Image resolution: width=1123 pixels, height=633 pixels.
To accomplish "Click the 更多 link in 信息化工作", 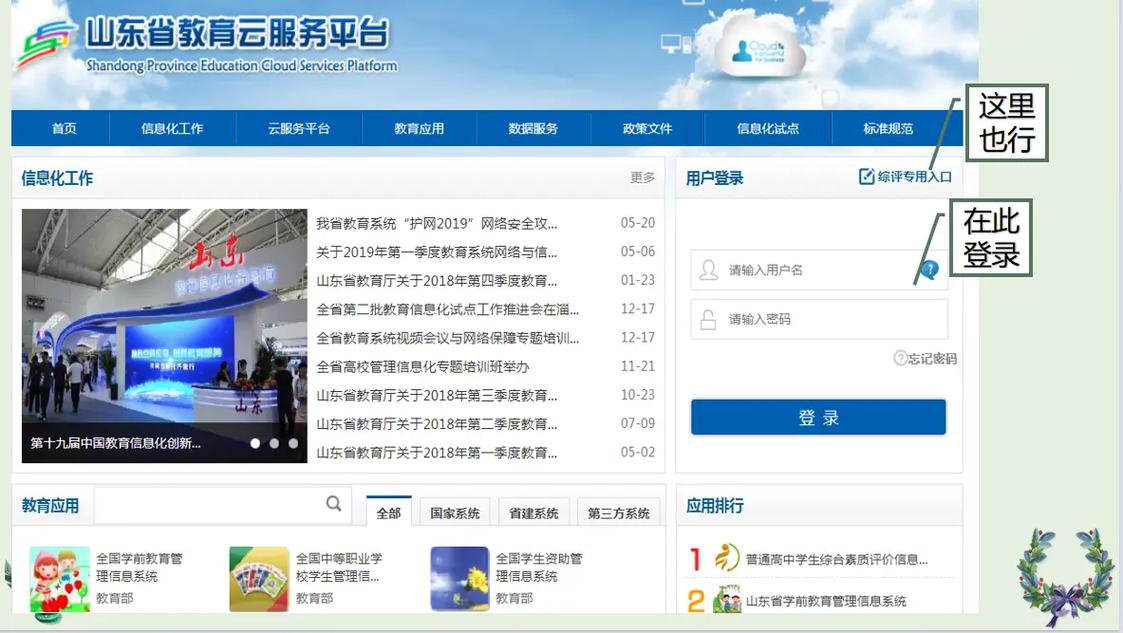I will 642,177.
